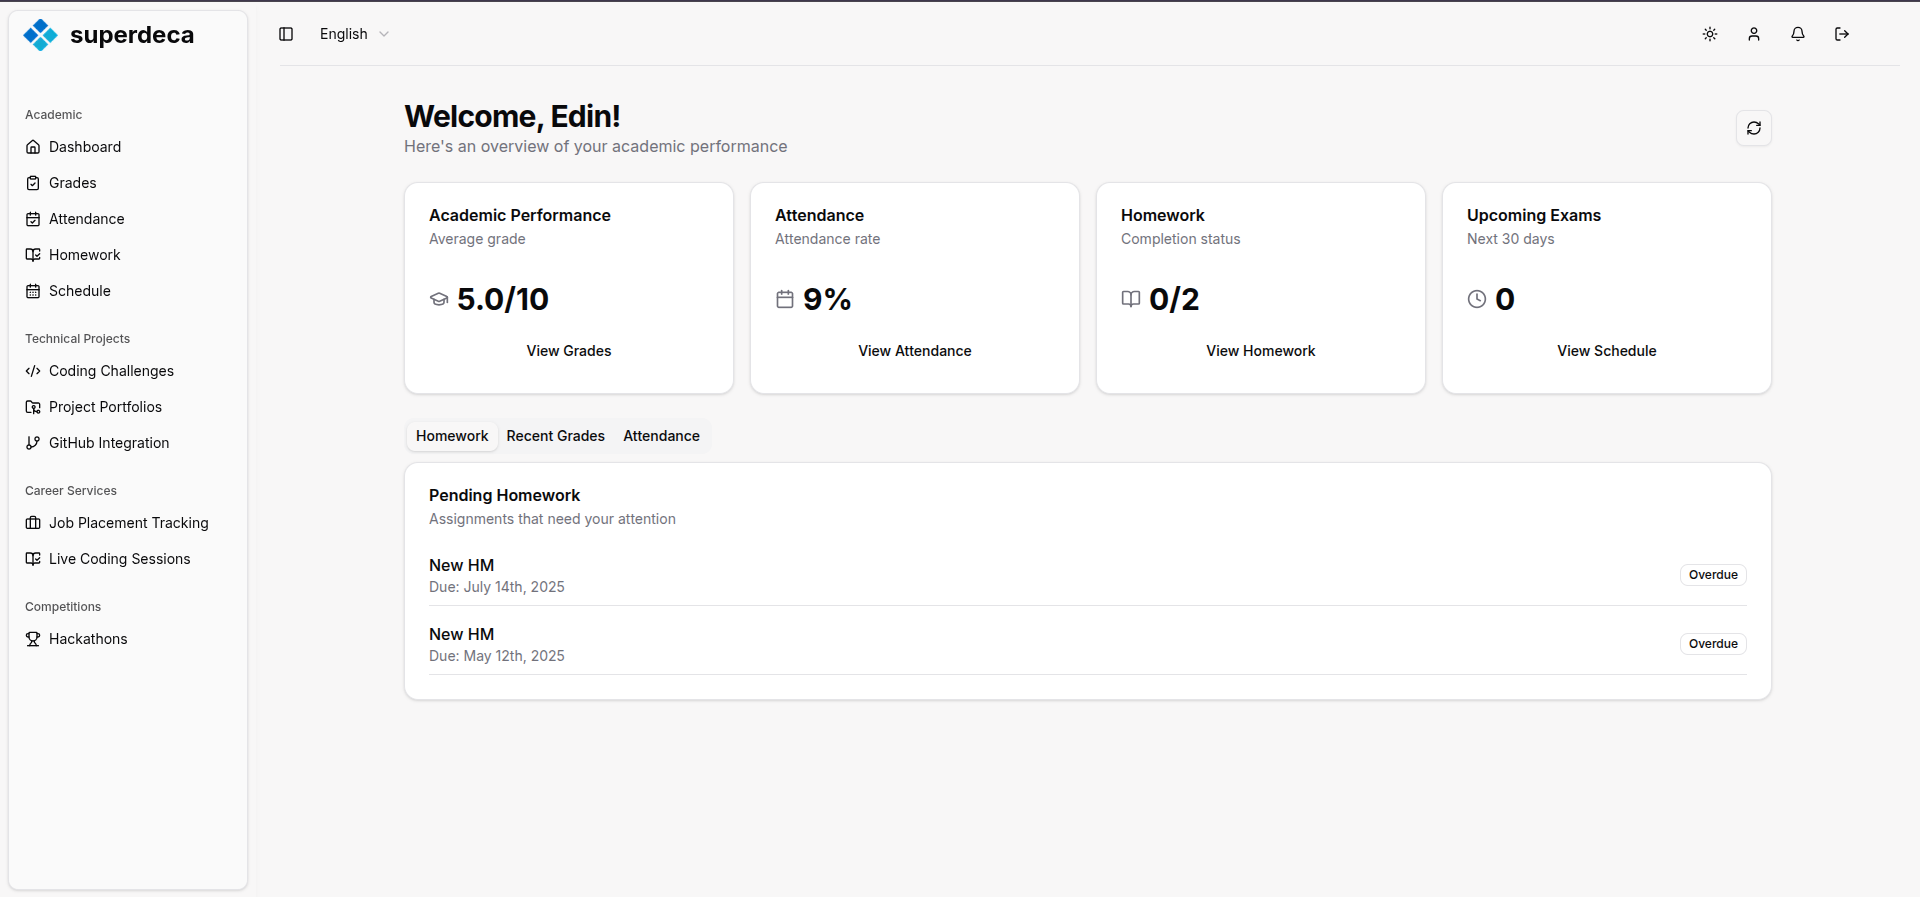Click the 0/2 homework completion value

point(1174,299)
